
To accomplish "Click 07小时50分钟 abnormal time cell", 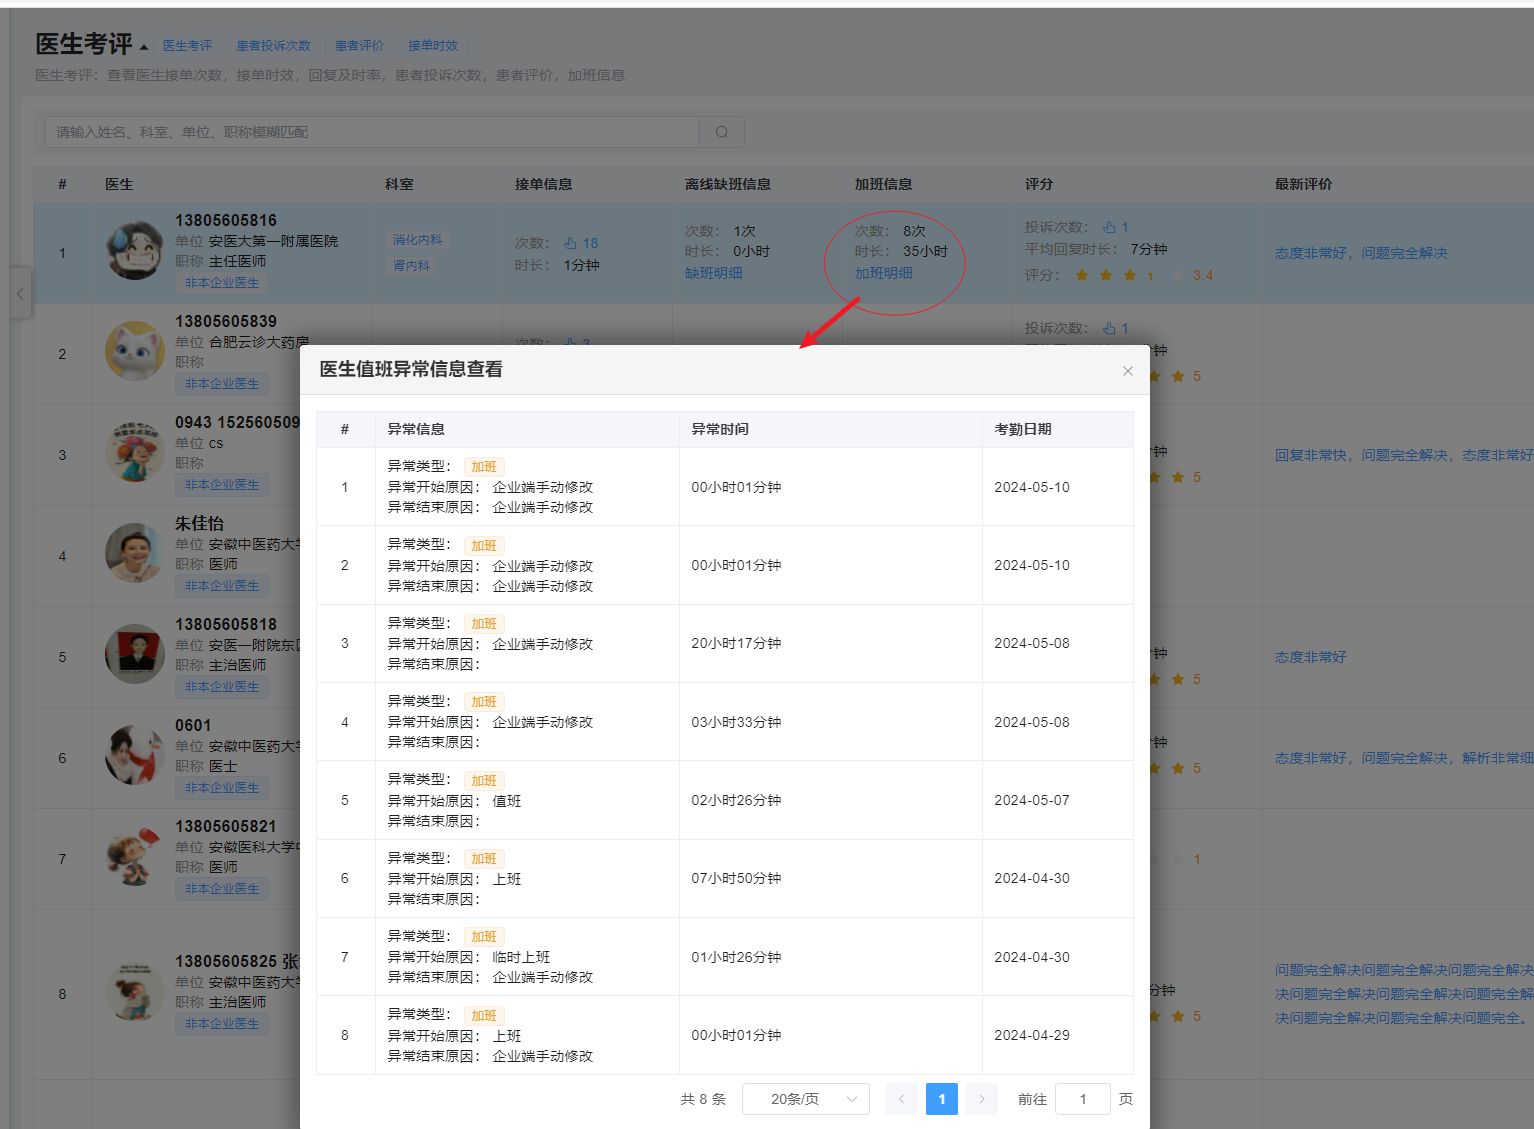I will tap(736, 878).
